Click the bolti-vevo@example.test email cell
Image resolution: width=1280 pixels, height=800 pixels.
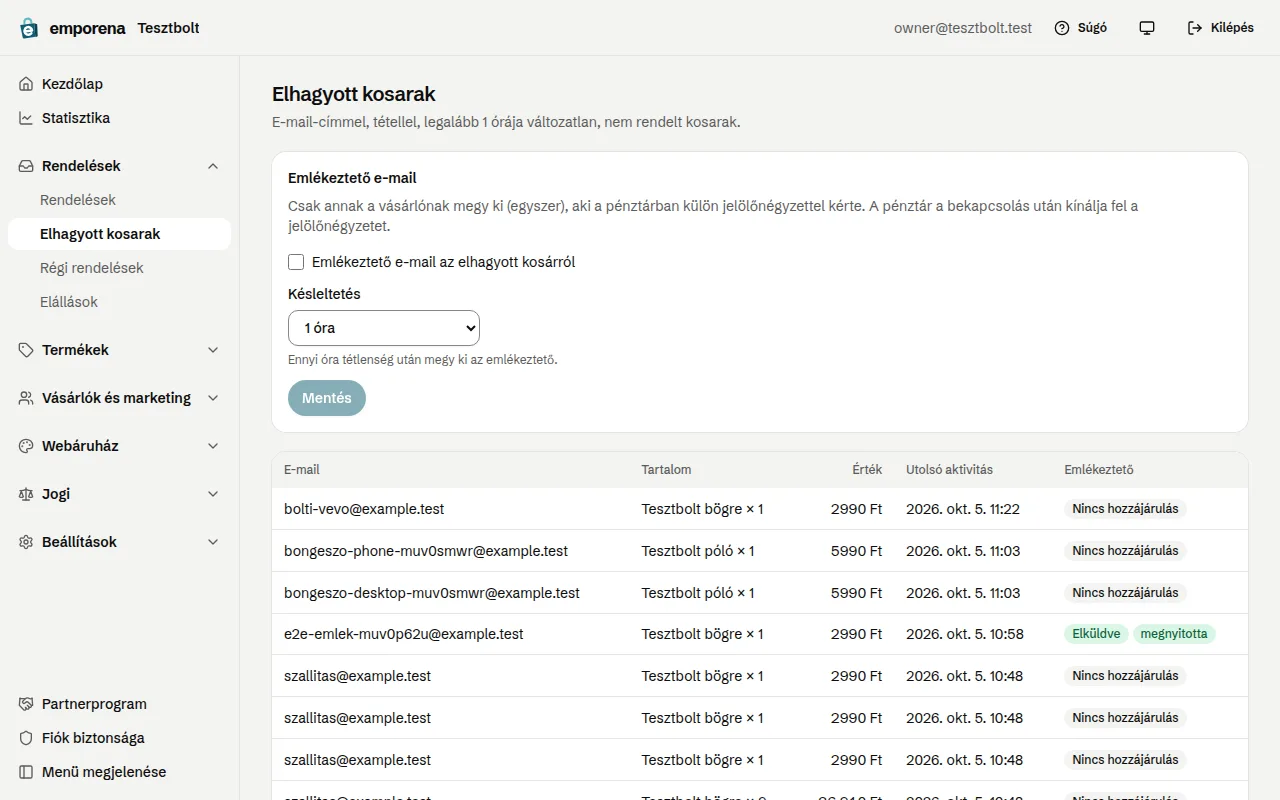point(364,509)
